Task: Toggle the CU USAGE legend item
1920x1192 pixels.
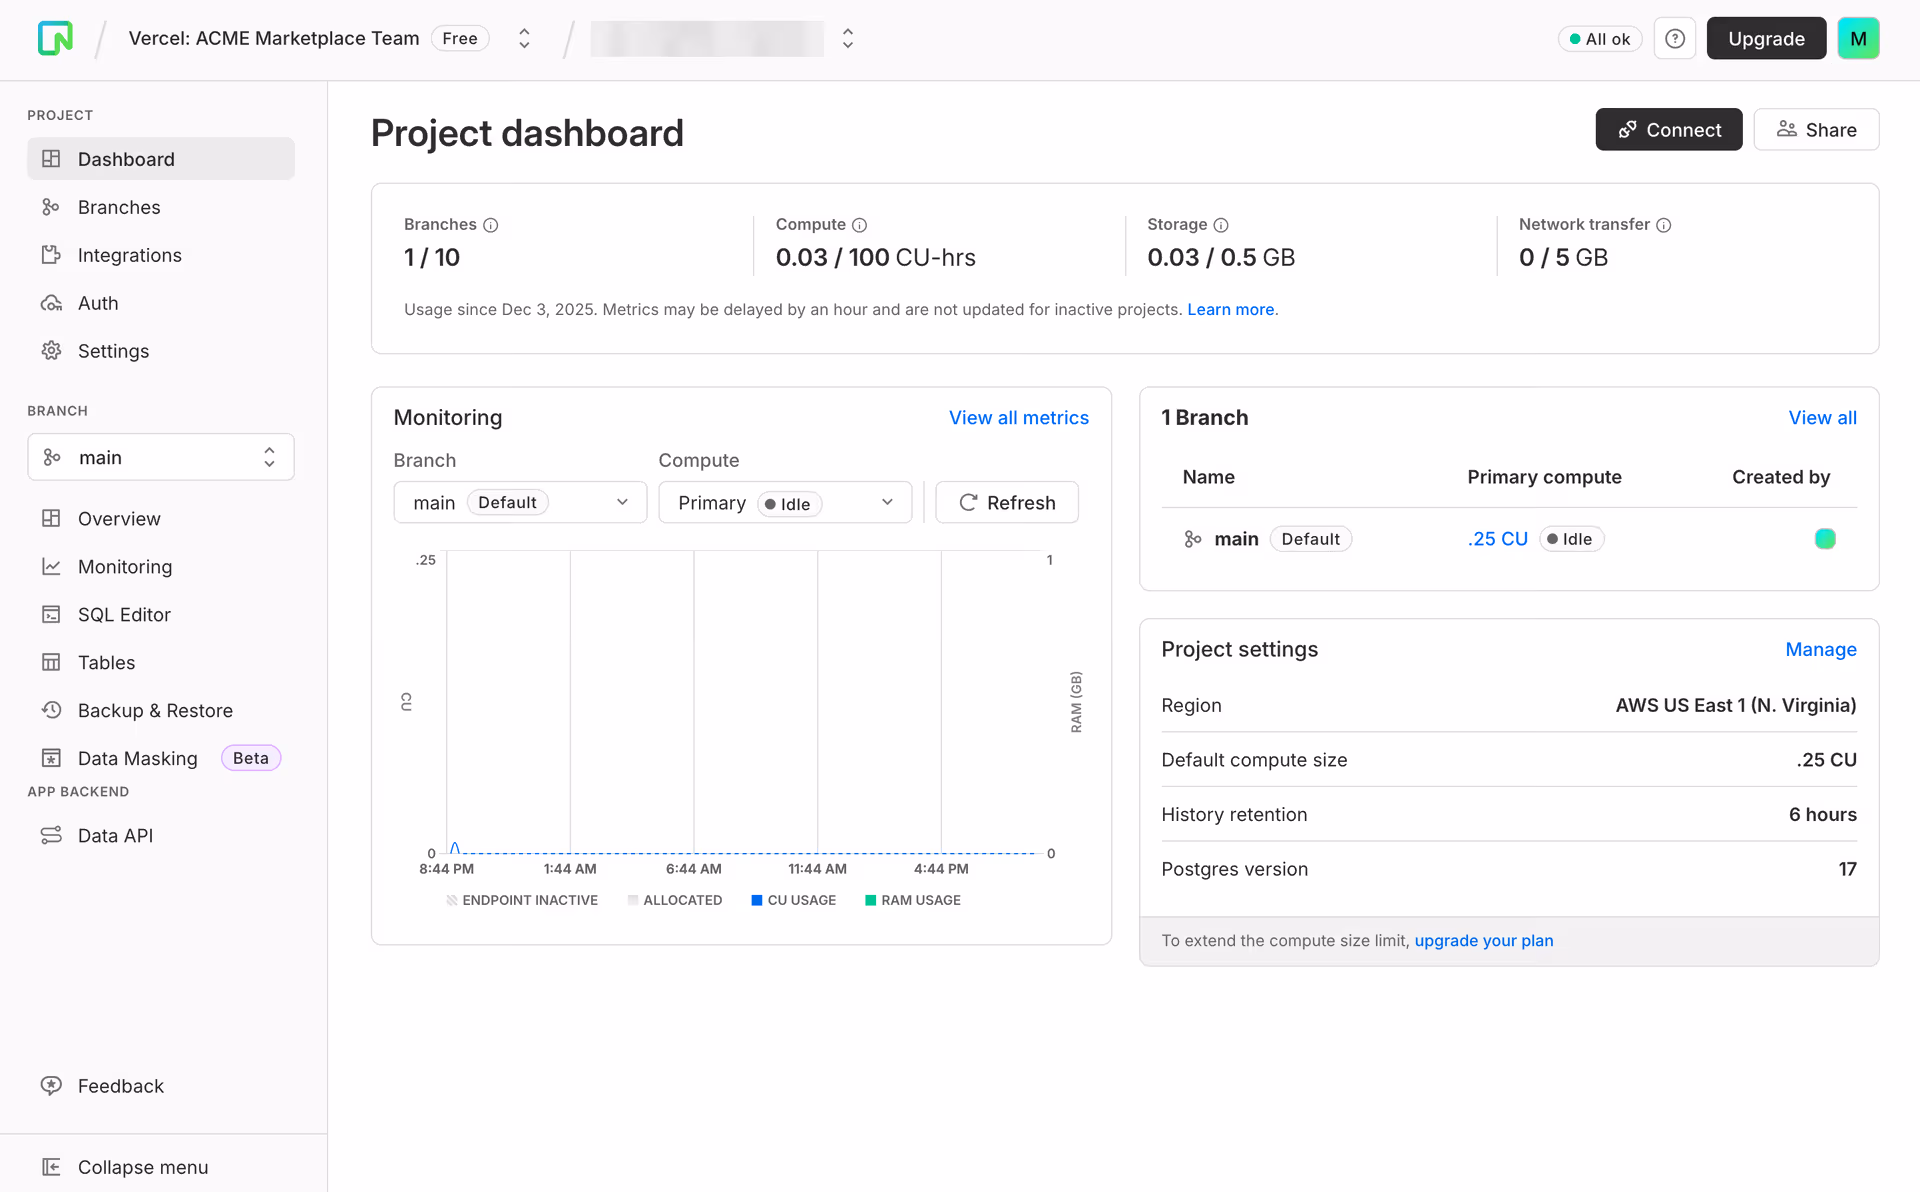Action: click(x=793, y=900)
